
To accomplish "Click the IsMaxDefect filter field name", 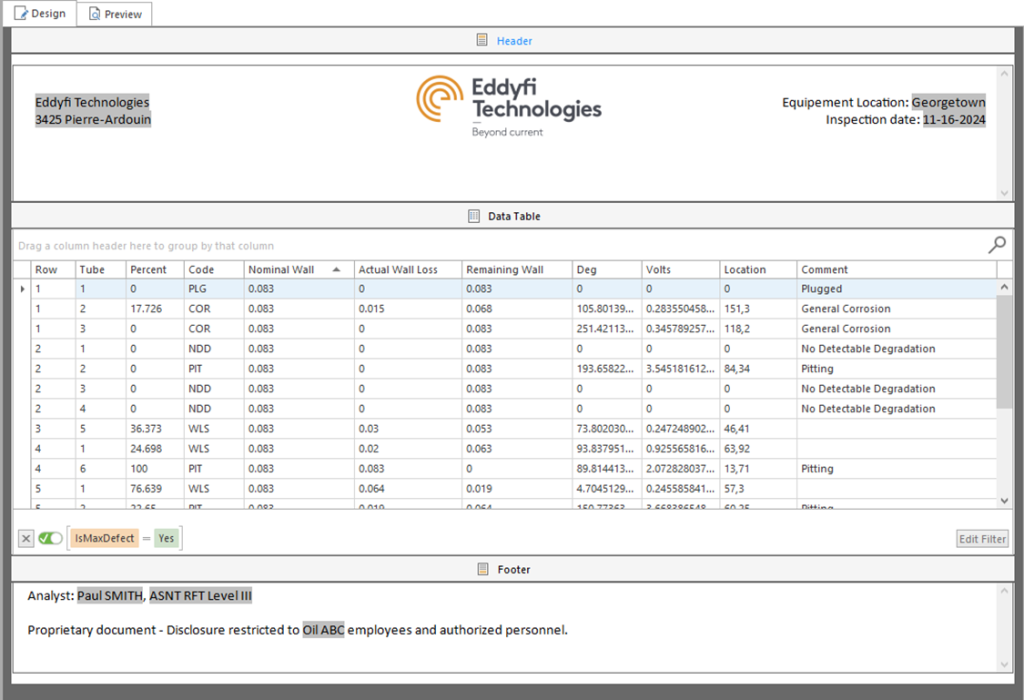I will click(105, 539).
